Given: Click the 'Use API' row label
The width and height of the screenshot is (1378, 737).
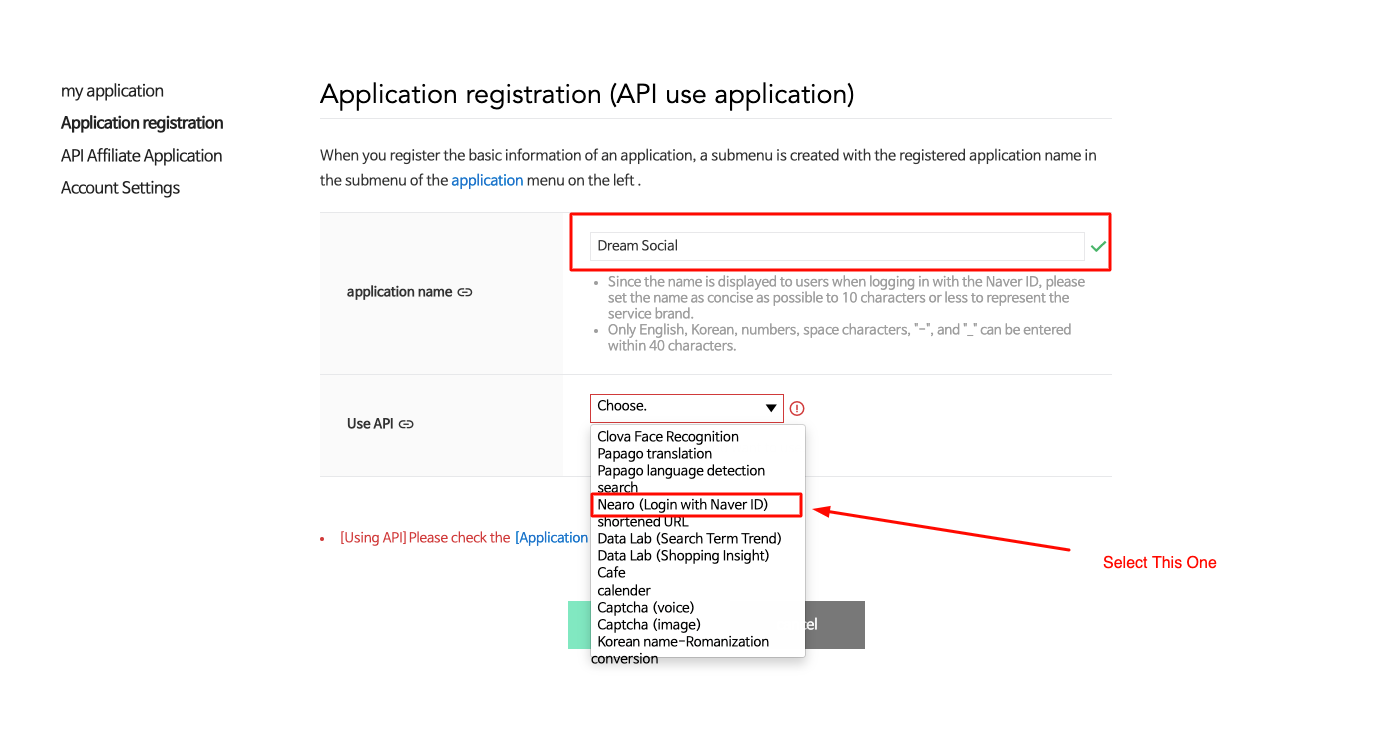Looking at the screenshot, I should click(370, 424).
